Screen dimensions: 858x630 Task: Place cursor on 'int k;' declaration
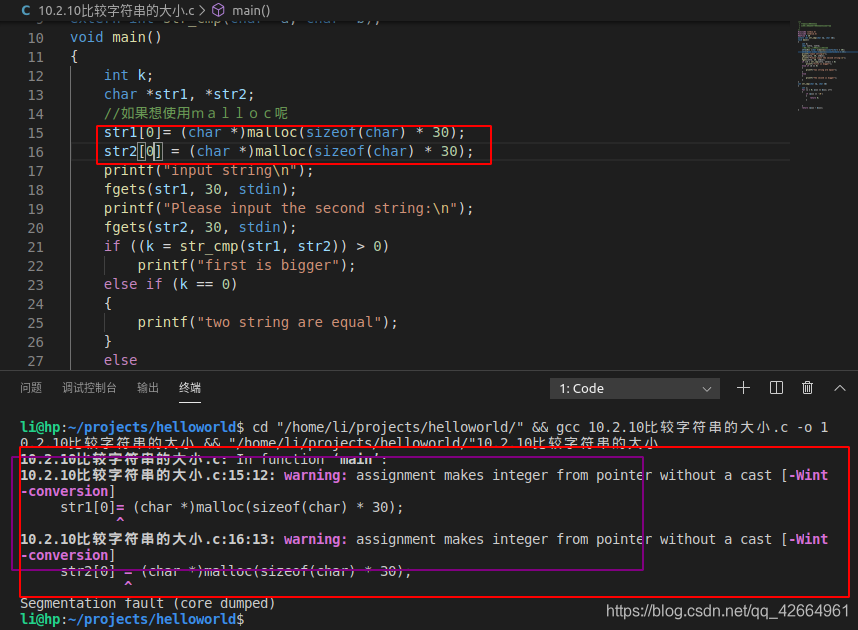tap(129, 75)
